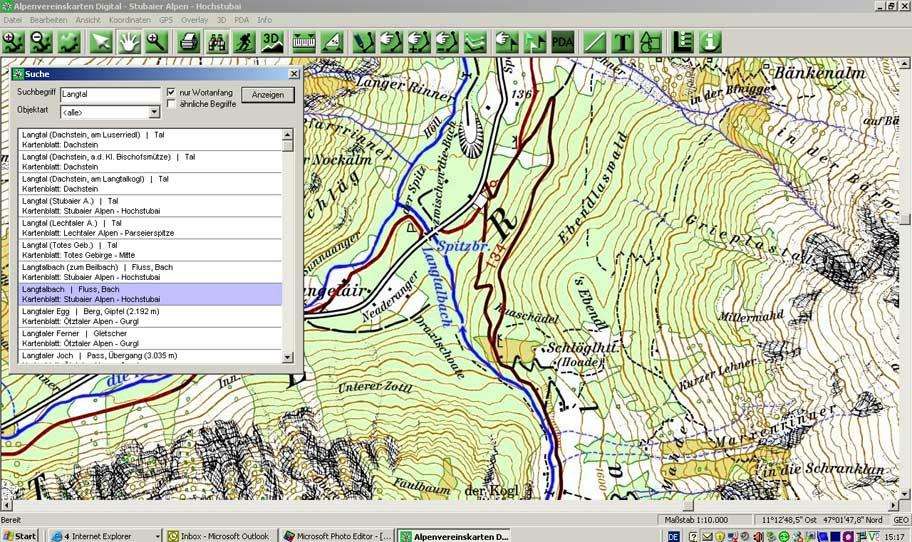The image size is (912, 542).
Task: Select the line drawing tool
Action: (x=594, y=42)
